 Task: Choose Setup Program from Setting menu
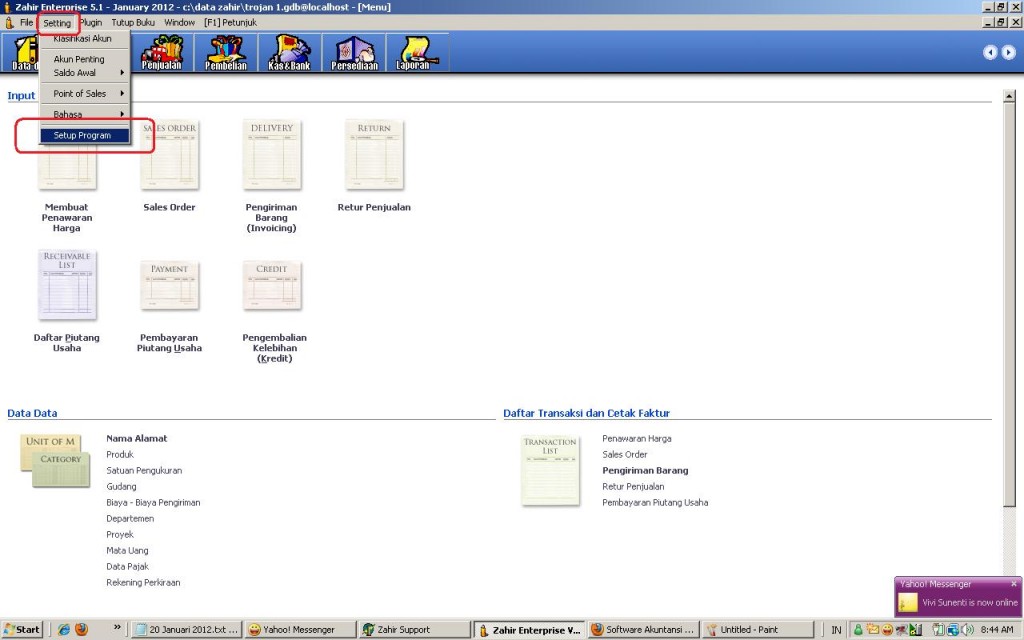[x=83, y=135]
